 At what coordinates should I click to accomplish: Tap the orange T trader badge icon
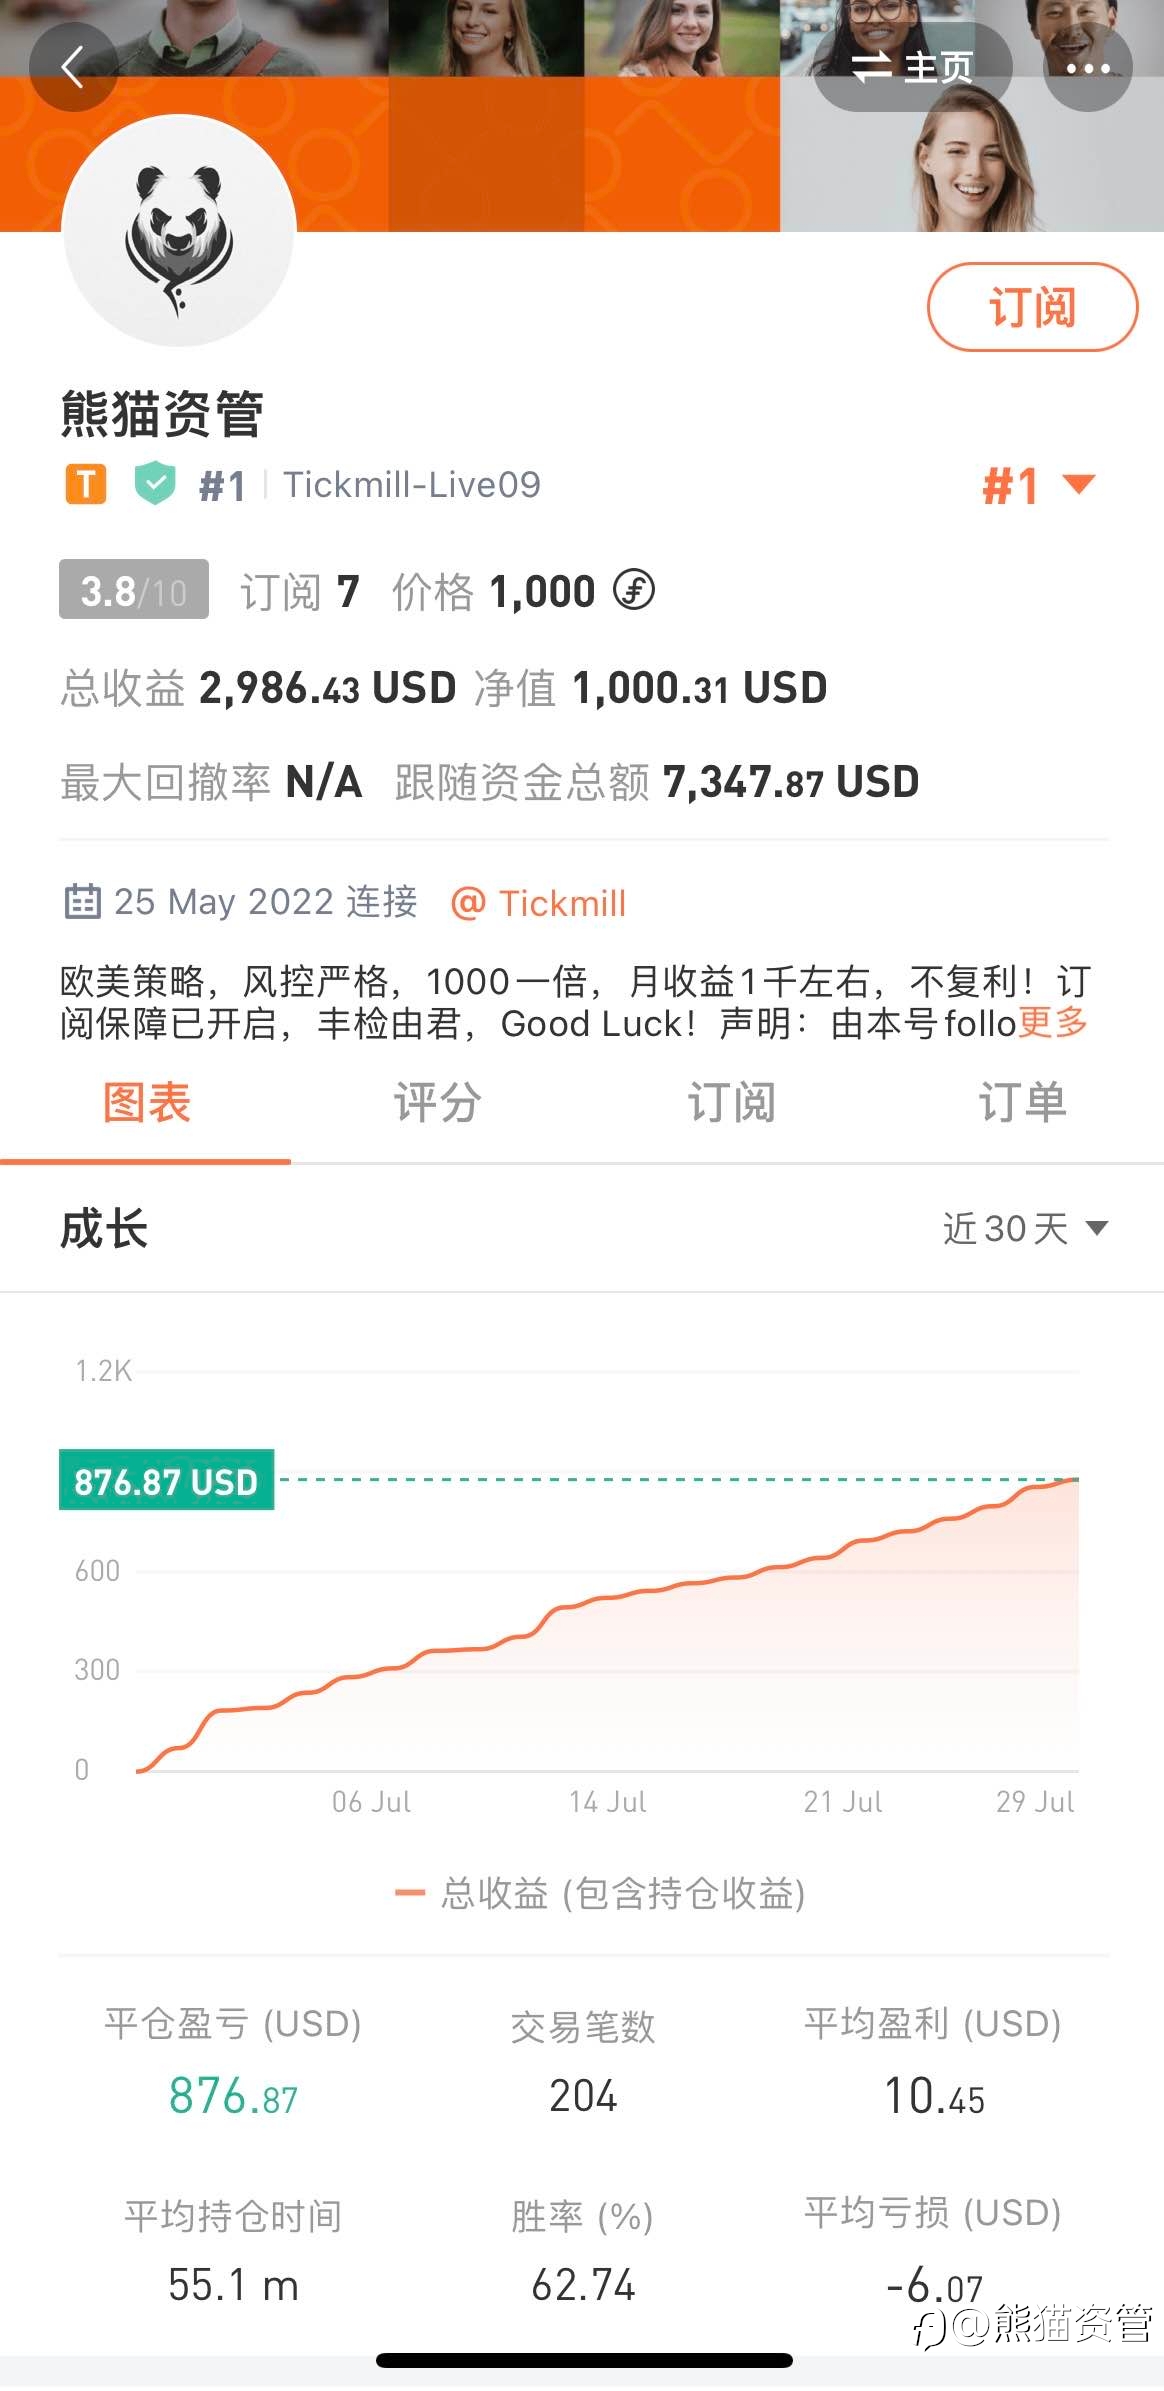click(86, 485)
